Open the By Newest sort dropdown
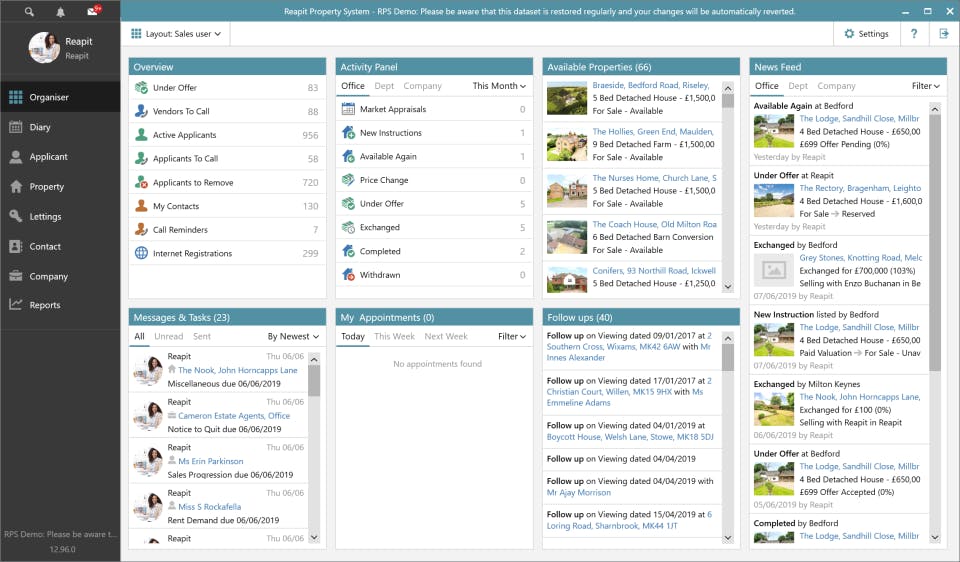The width and height of the screenshot is (960, 562). click(293, 336)
